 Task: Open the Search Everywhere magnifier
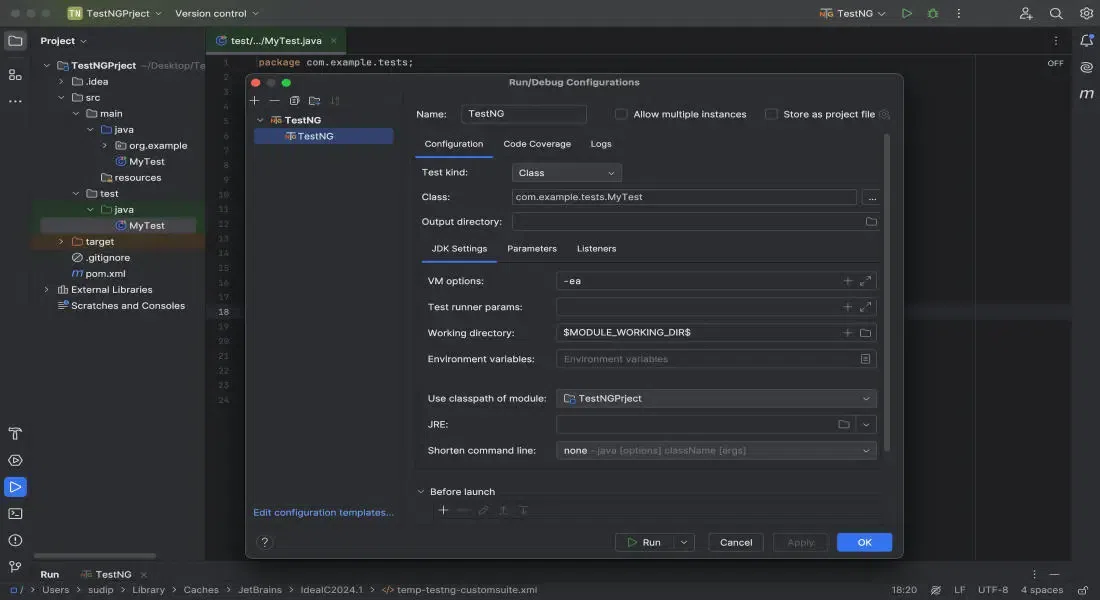[x=1055, y=13]
